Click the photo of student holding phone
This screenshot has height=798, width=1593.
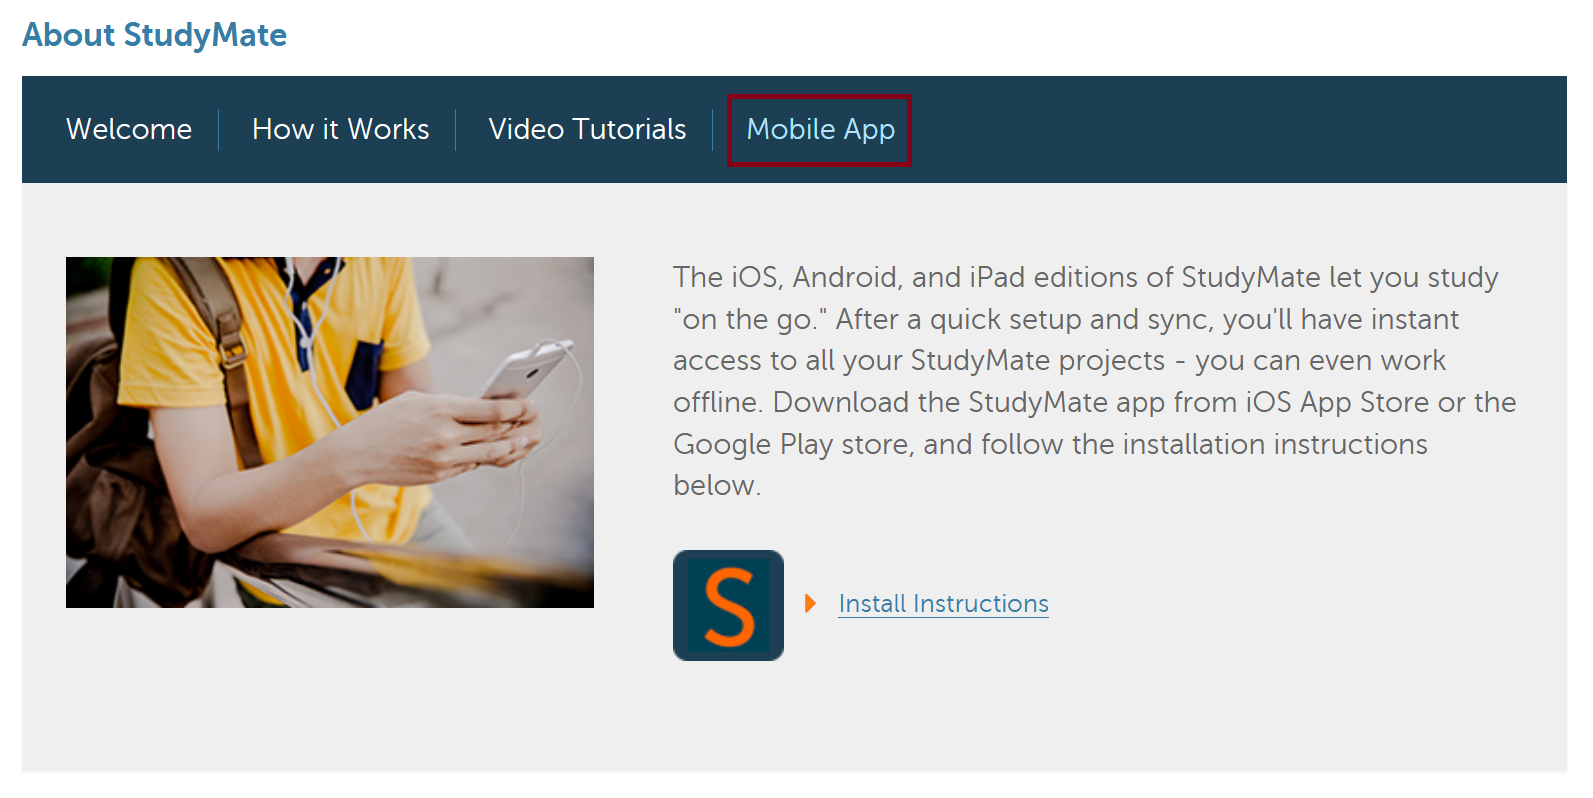[x=330, y=432]
